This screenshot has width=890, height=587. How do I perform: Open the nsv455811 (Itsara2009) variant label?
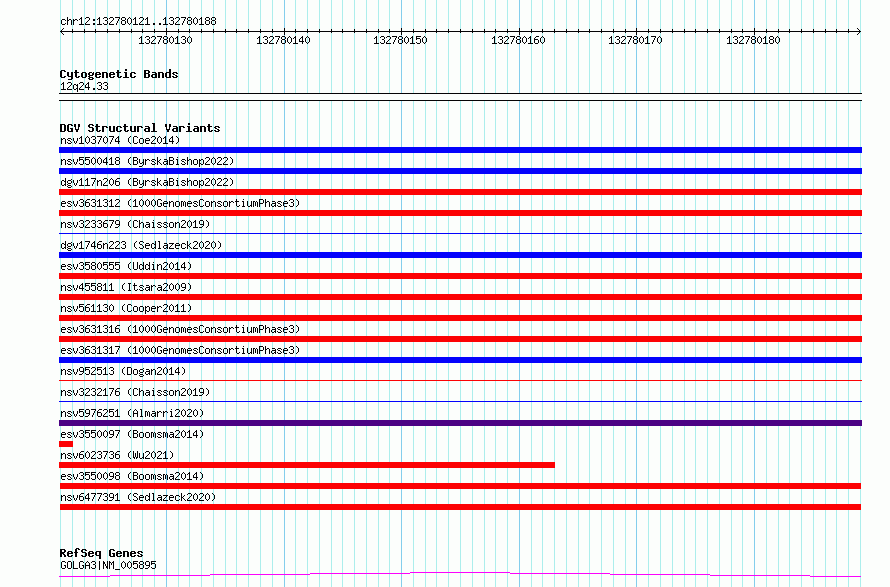click(x=126, y=287)
